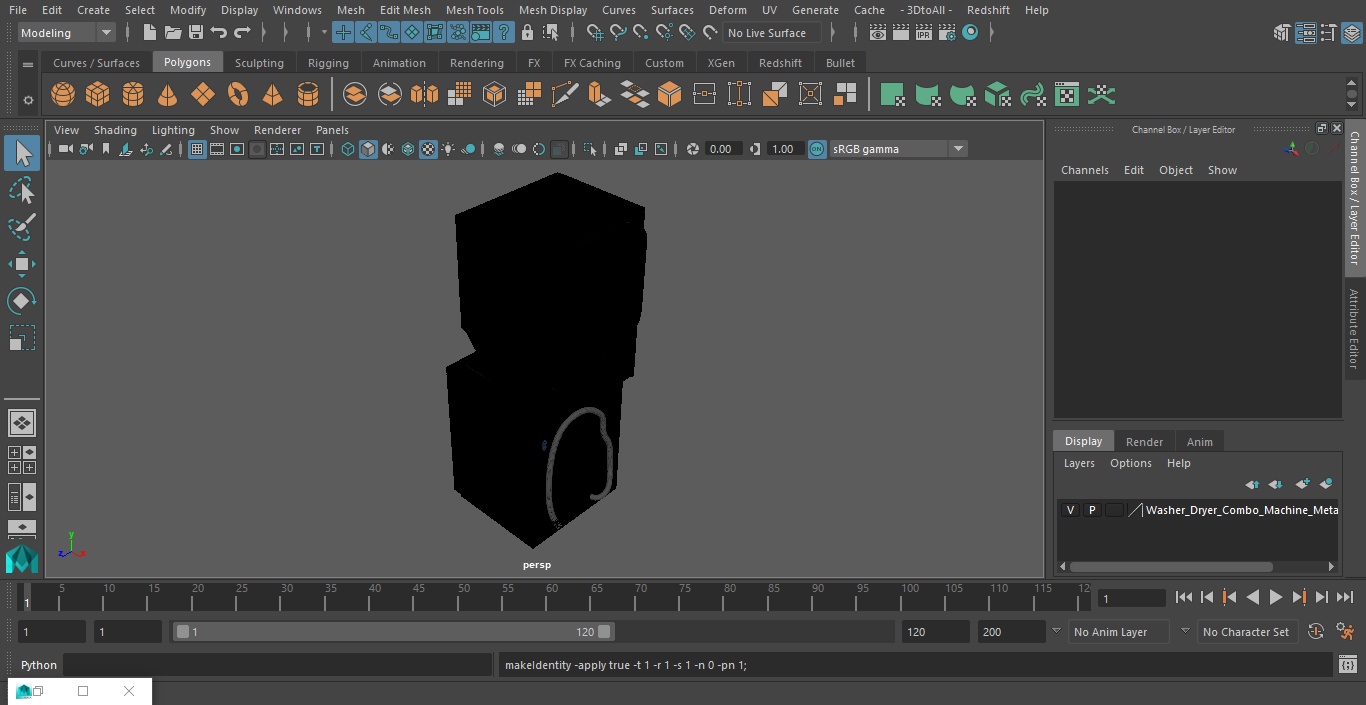The width and height of the screenshot is (1366, 705).
Task: Open the No Character Set dropdown
Action: (x=1246, y=632)
